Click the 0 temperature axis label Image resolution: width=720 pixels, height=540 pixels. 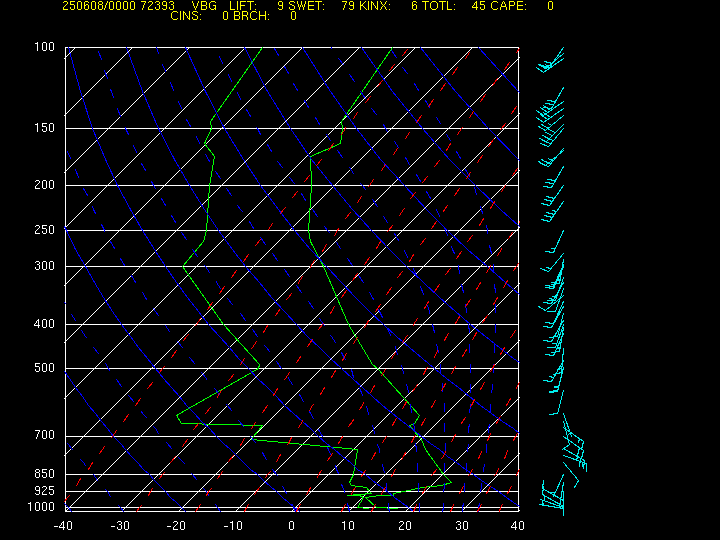click(292, 526)
